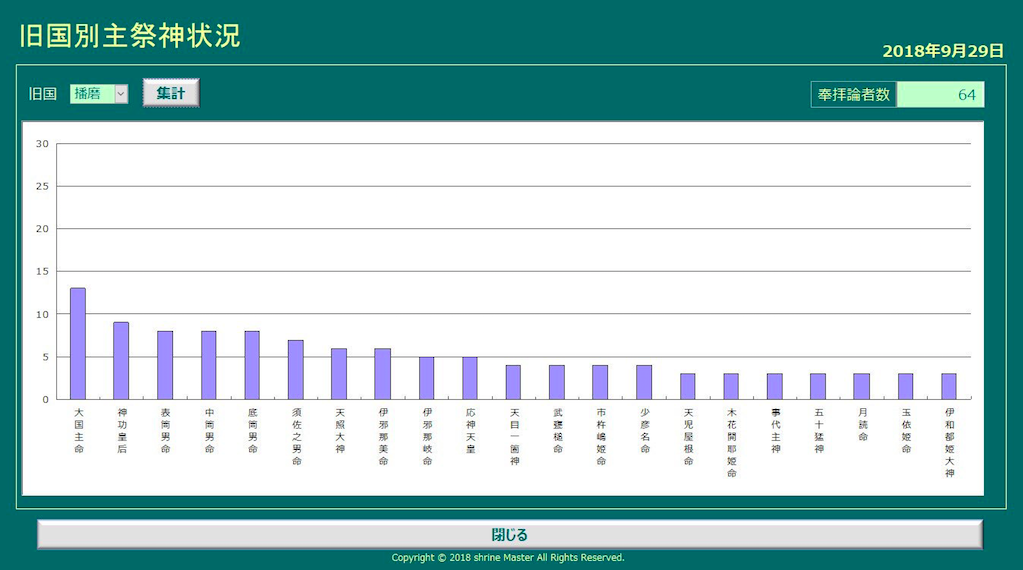Select the 表筒男命 bar
The image size is (1023, 570).
point(165,365)
